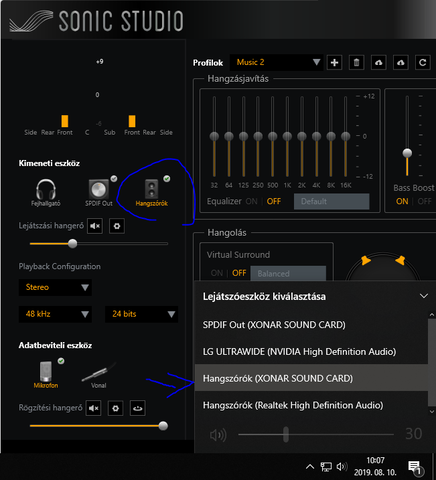
Task: Collapse the Lejátszóeszköz kiválasztása list chevron
Action: (x=424, y=296)
